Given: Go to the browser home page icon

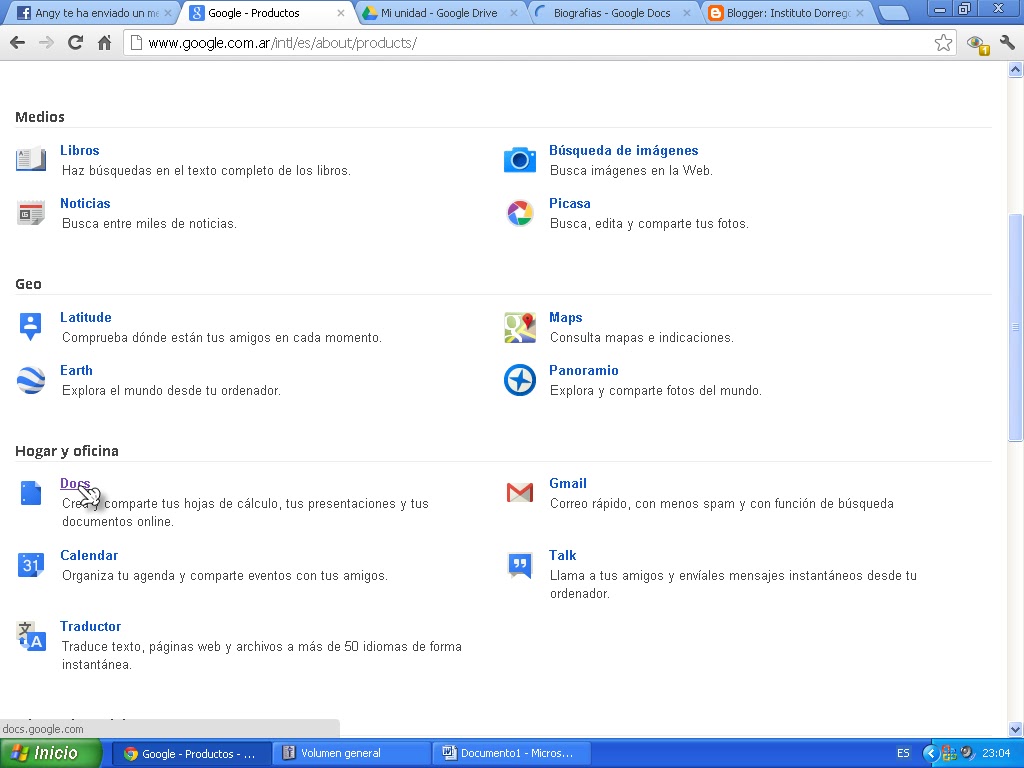Looking at the screenshot, I should (104, 43).
